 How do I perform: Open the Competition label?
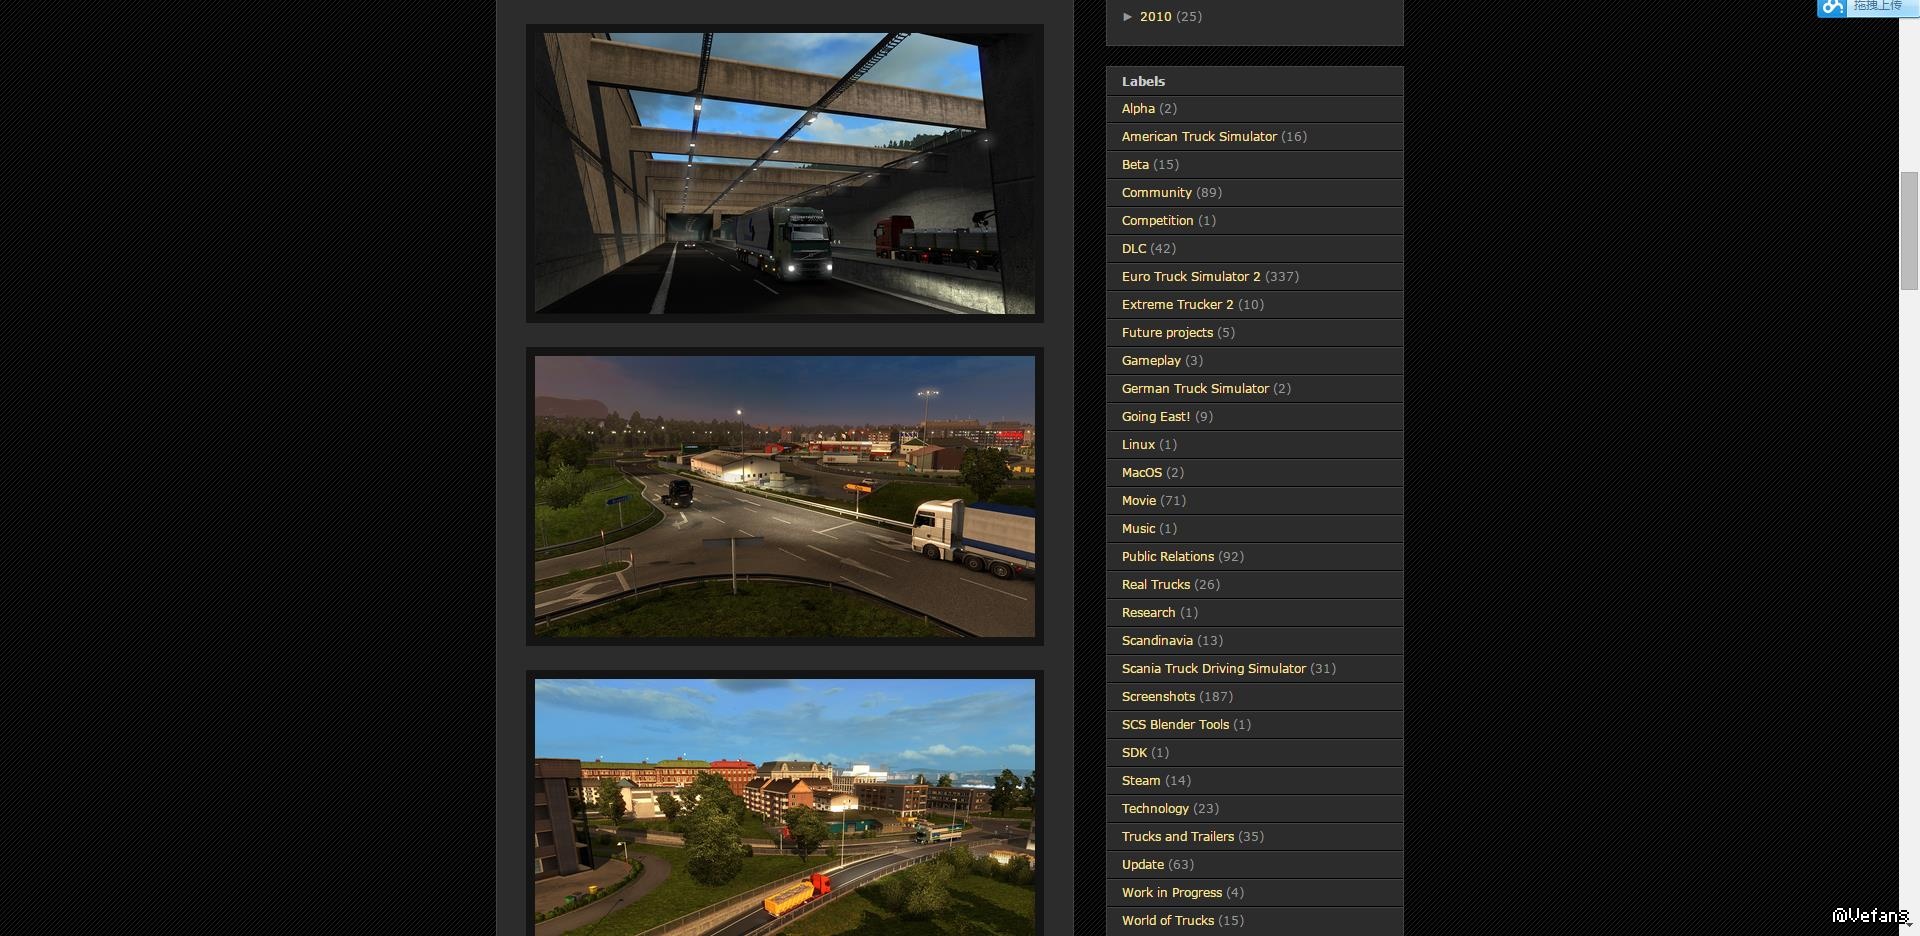(1158, 221)
